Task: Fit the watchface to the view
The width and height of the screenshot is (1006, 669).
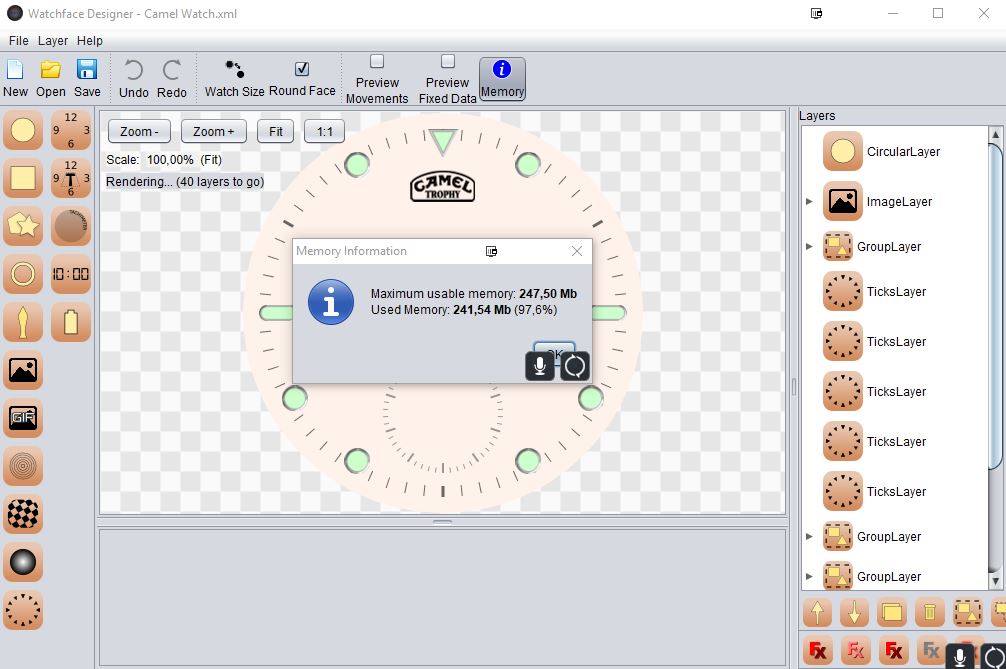Action: 275,131
